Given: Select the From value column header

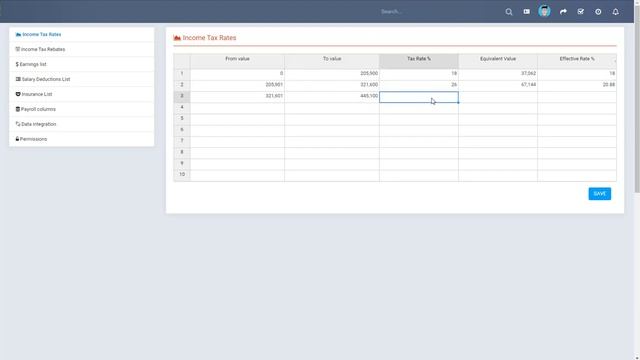Looking at the screenshot, I should (x=237, y=61).
